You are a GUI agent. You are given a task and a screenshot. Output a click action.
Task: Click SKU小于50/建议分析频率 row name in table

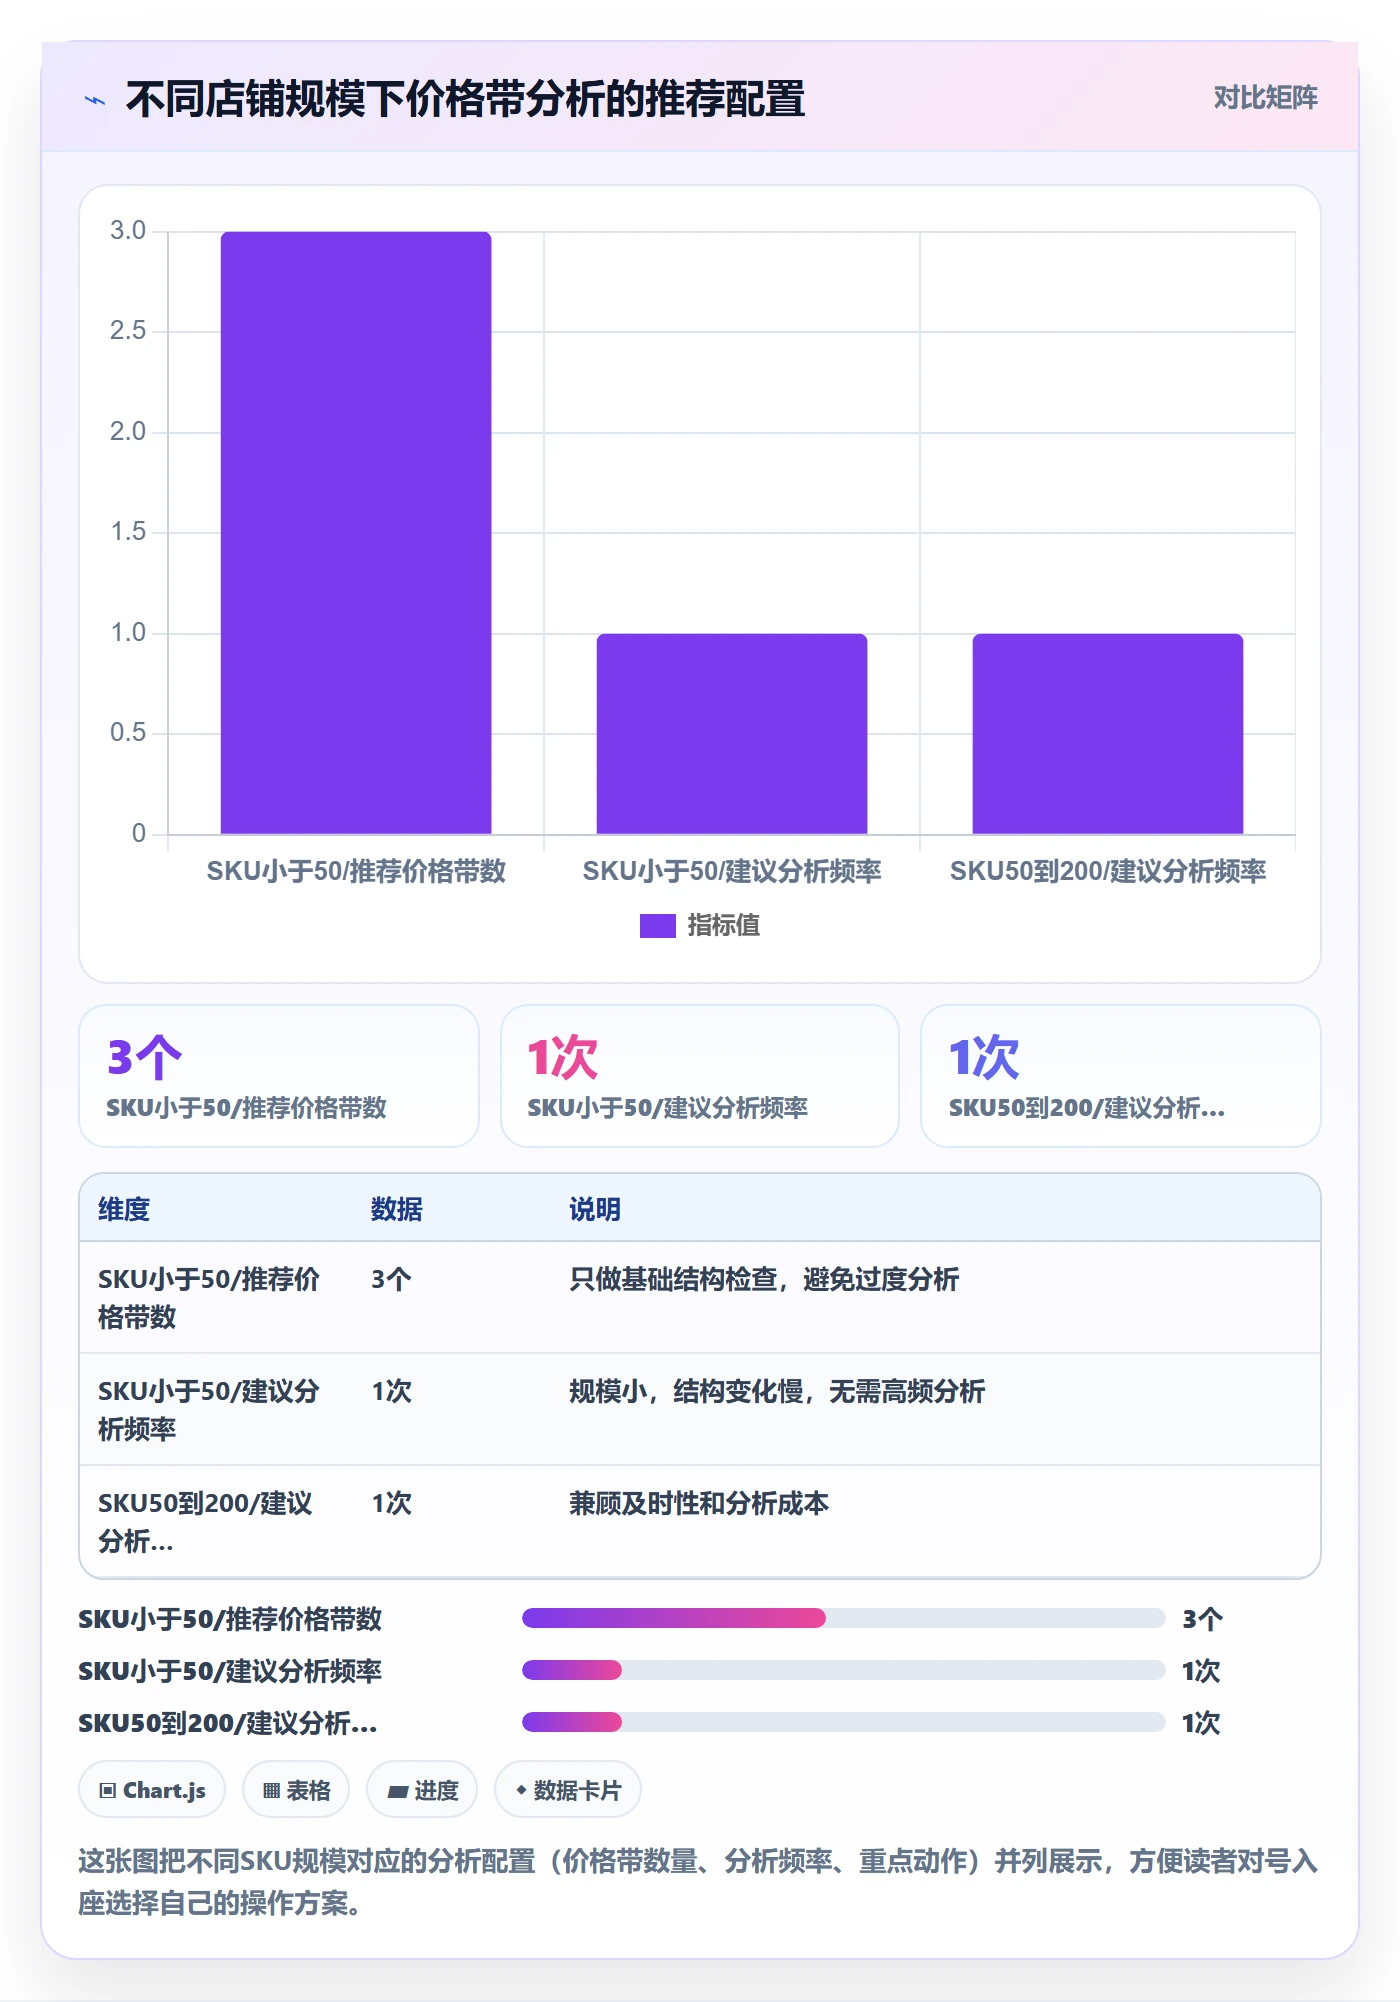click(x=209, y=1410)
